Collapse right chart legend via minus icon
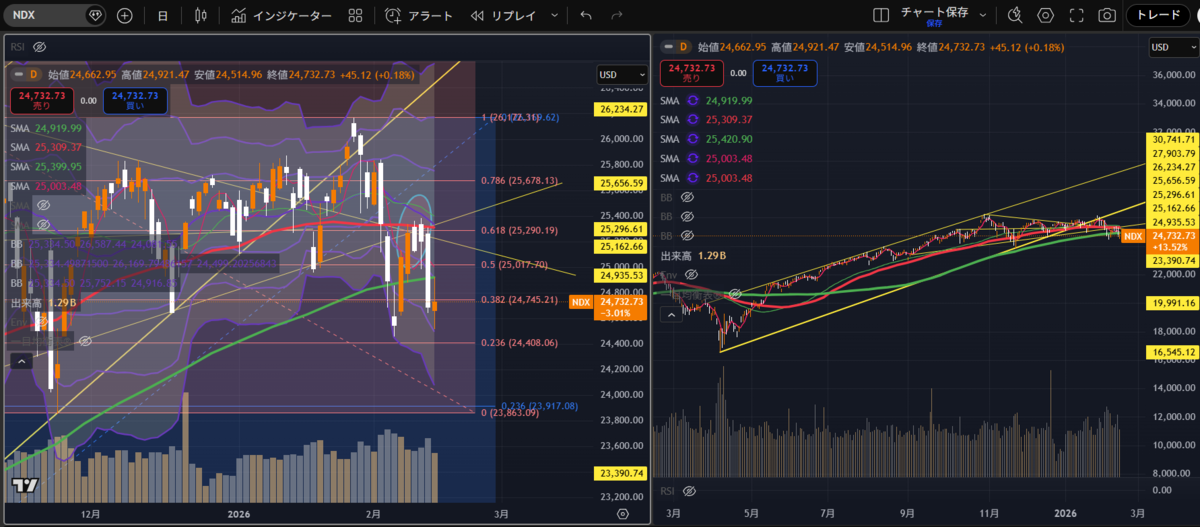1200x527 pixels. tap(668, 46)
